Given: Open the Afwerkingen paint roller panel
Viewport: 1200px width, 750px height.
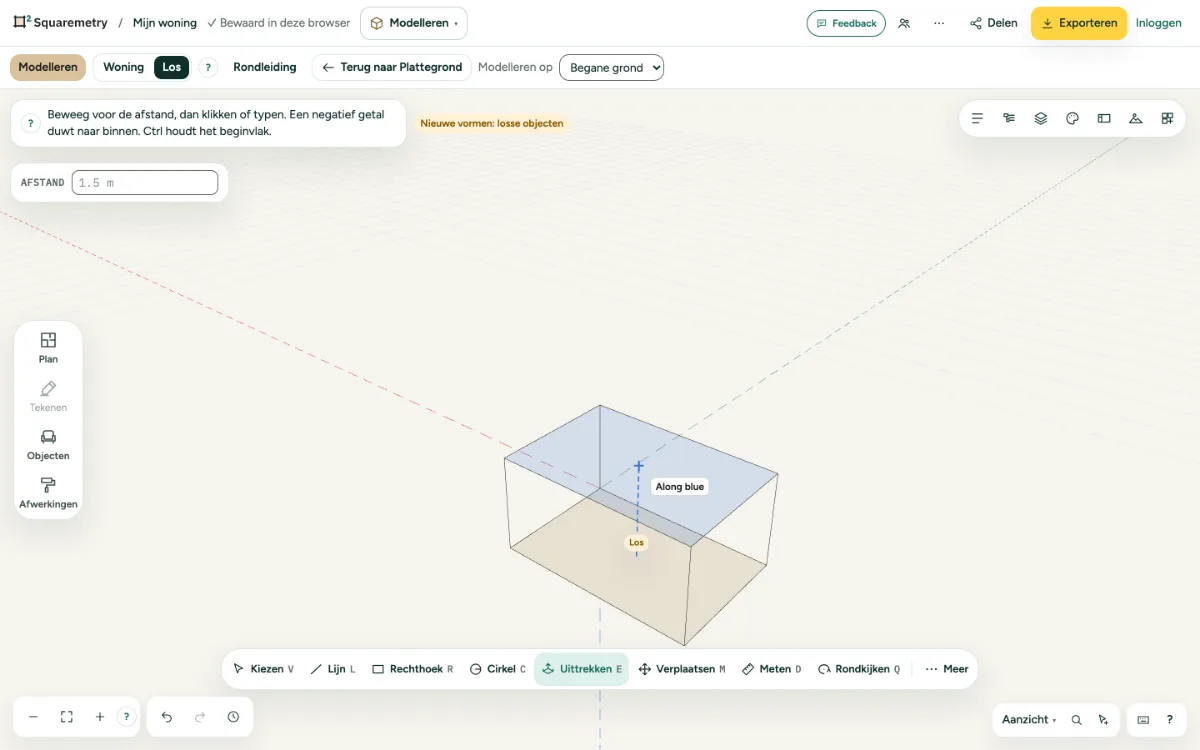Looking at the screenshot, I should pos(48,493).
